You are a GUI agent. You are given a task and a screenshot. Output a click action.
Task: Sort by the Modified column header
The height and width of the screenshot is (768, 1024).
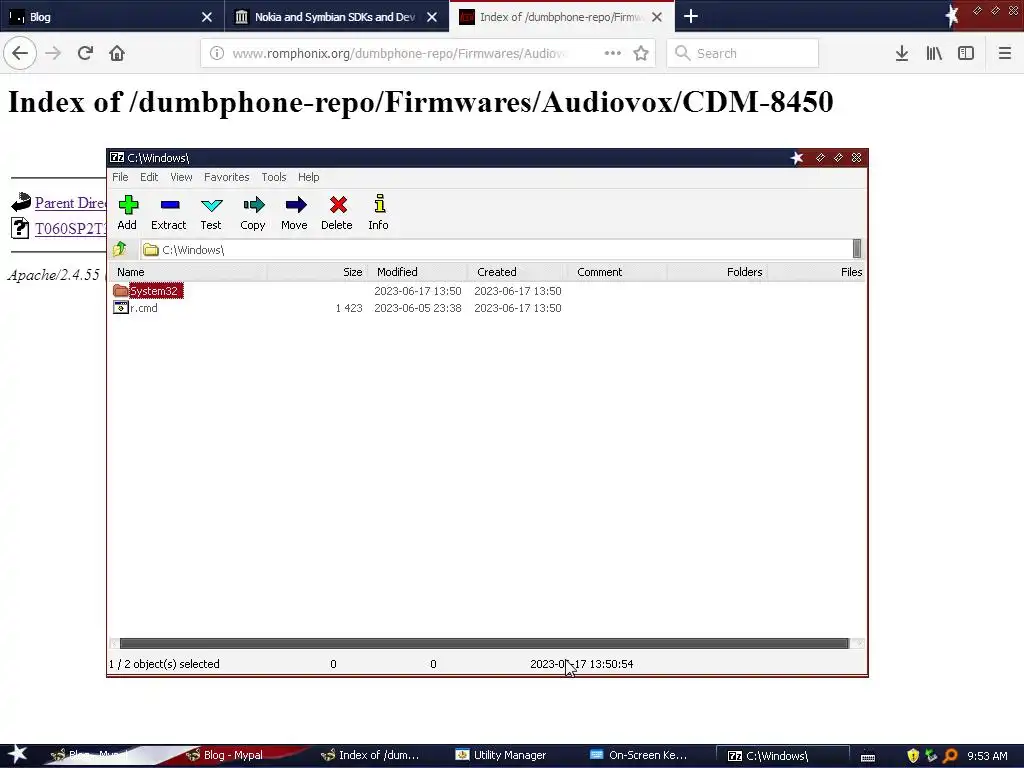pos(418,272)
